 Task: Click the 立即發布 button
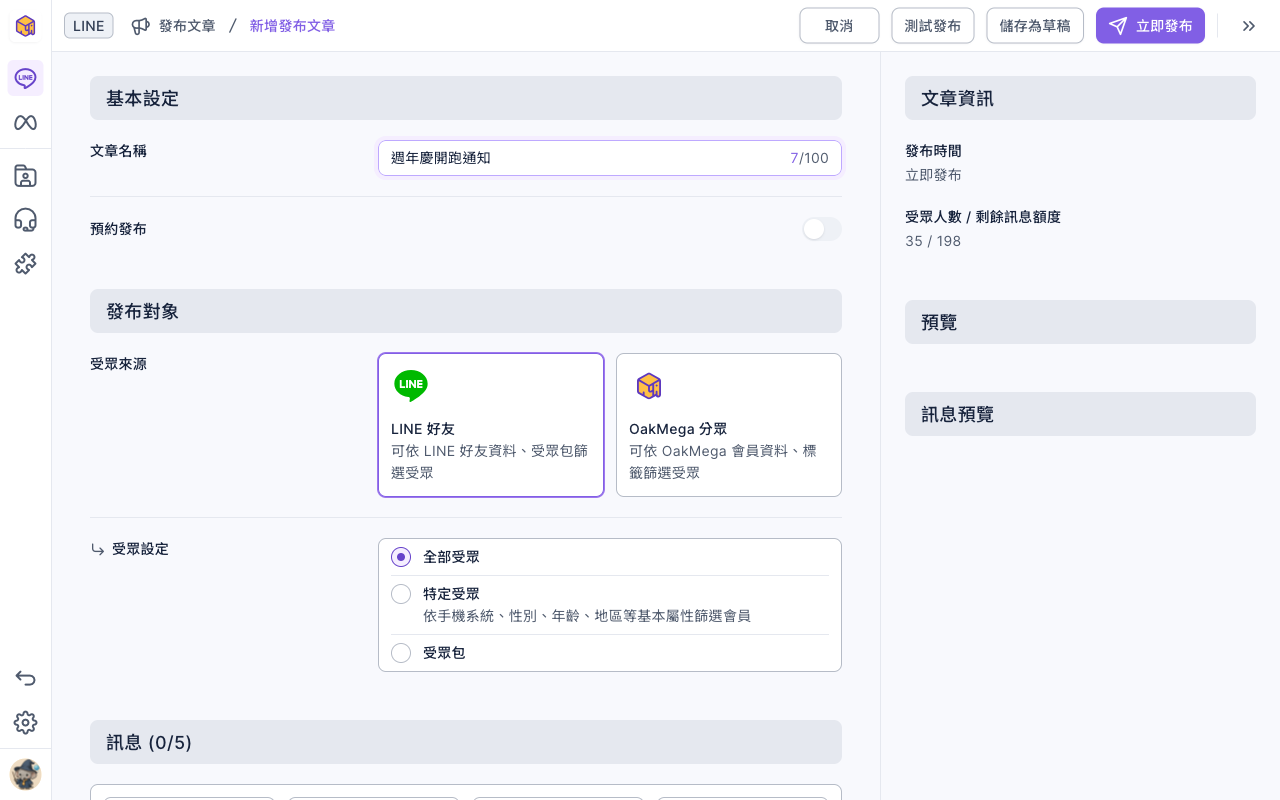[x=1150, y=26]
